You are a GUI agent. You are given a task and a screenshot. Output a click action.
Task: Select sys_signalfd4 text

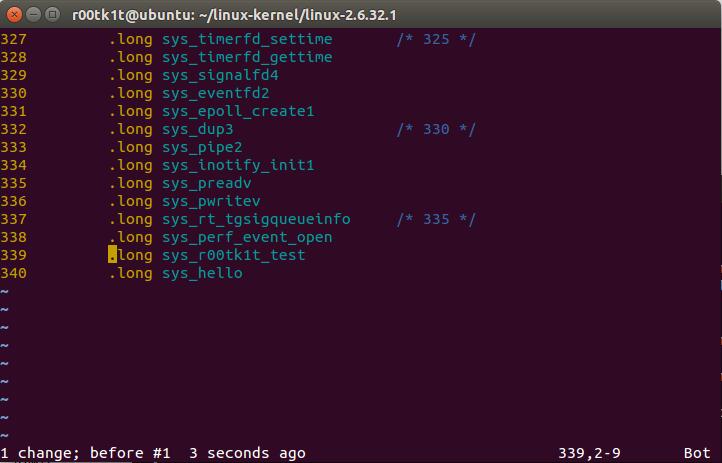tap(220, 75)
